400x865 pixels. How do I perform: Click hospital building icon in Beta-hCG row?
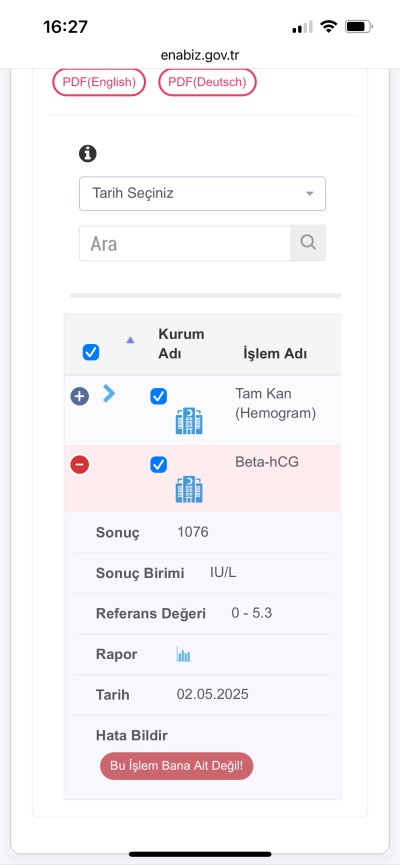(x=189, y=489)
